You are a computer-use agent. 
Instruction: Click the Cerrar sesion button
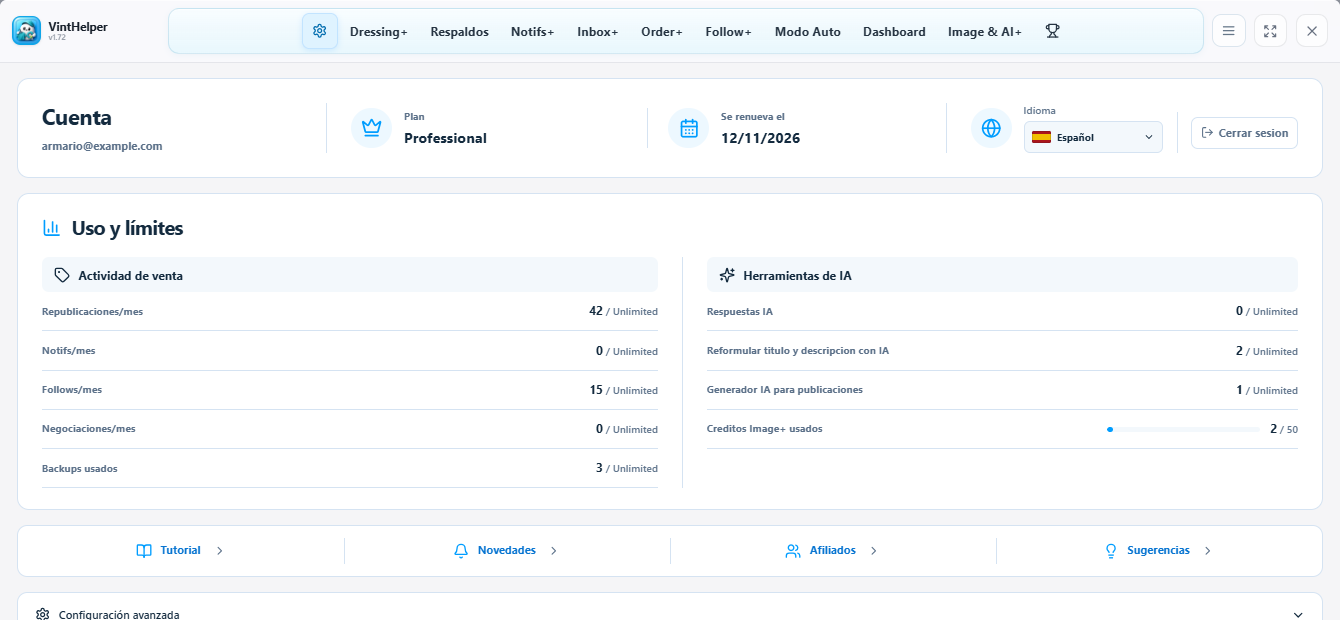tap(1244, 133)
